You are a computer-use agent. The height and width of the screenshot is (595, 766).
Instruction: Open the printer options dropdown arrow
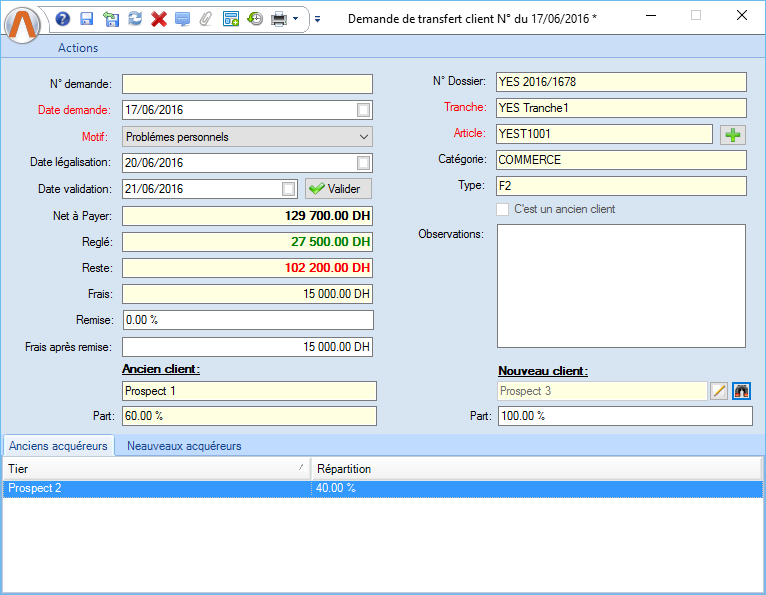[295, 19]
